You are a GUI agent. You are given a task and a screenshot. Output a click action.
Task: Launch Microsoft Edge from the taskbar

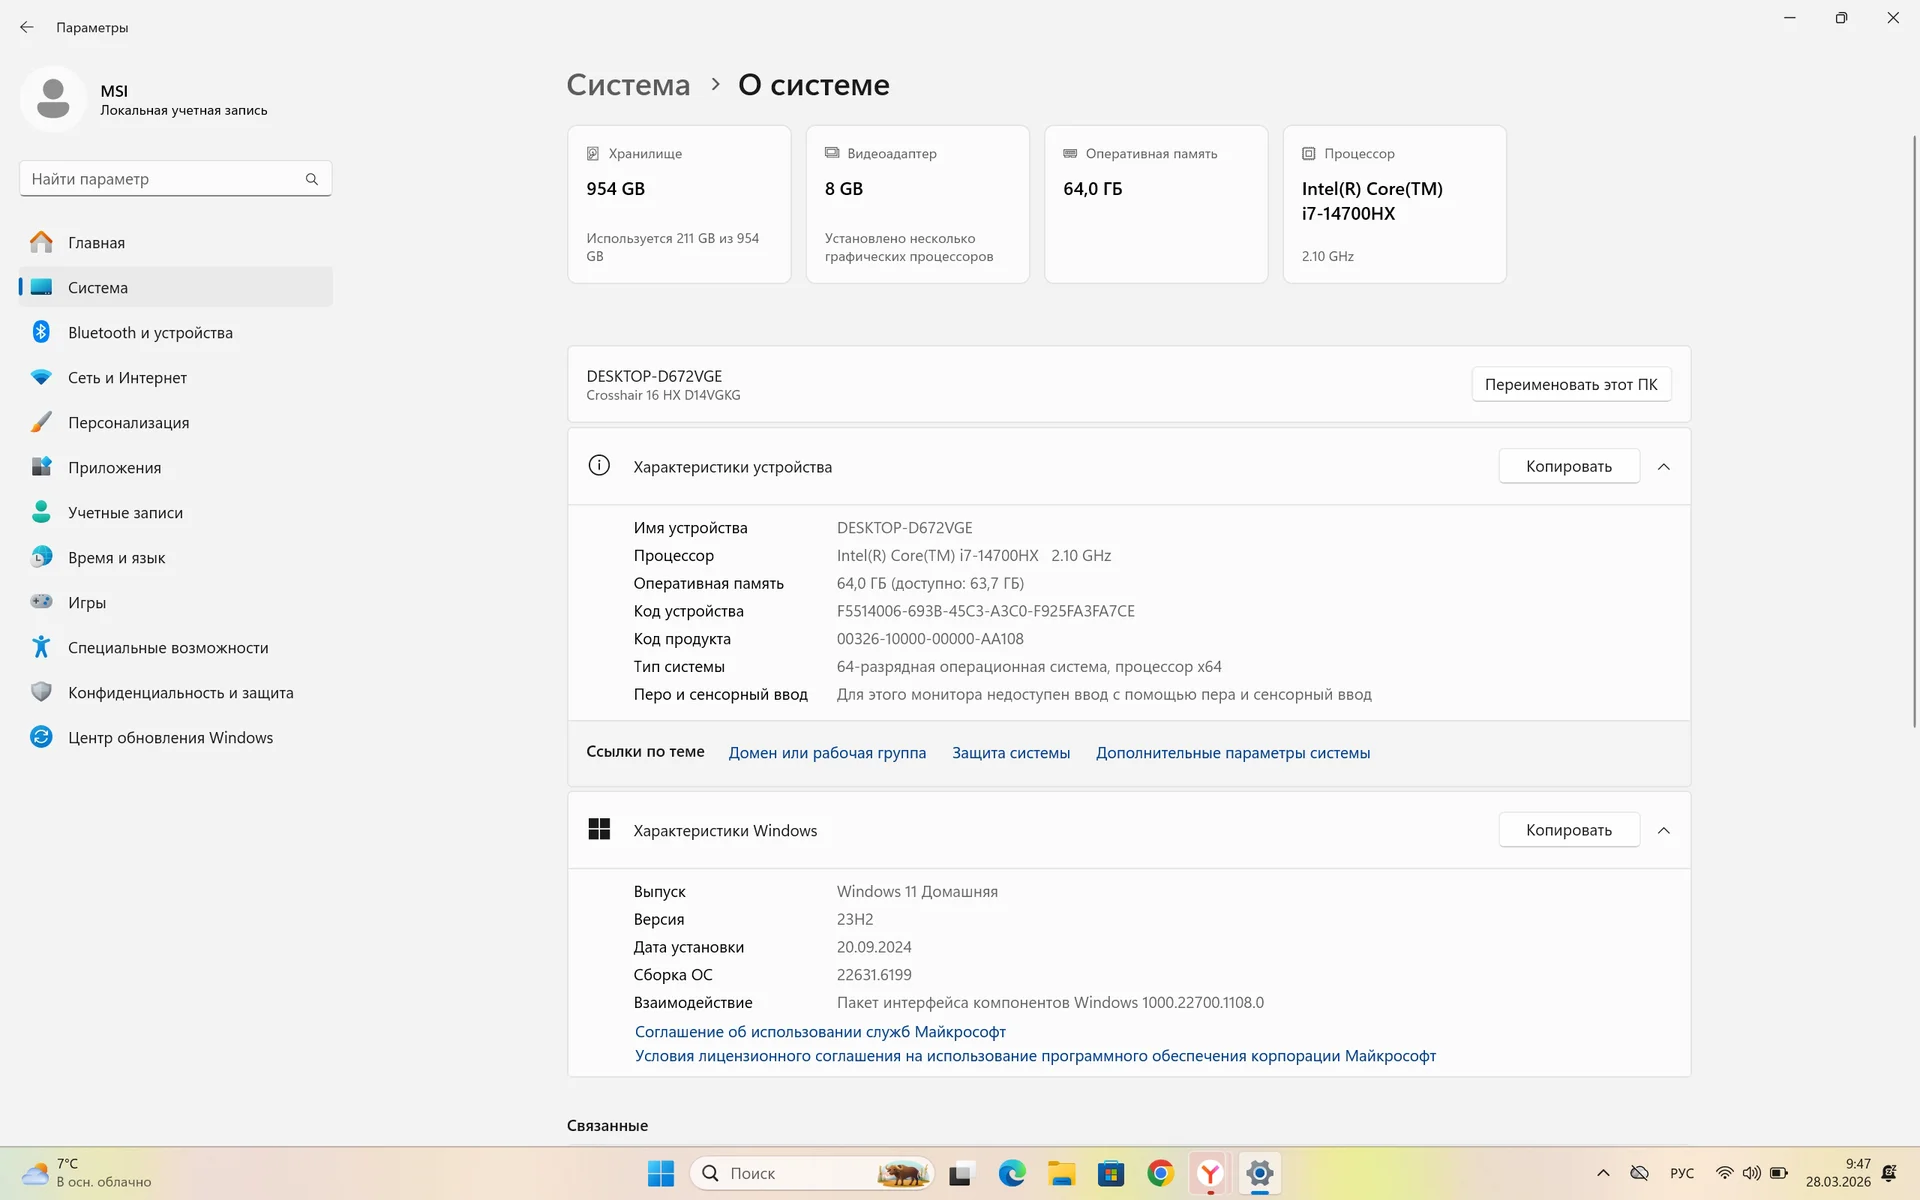click(x=1011, y=1173)
